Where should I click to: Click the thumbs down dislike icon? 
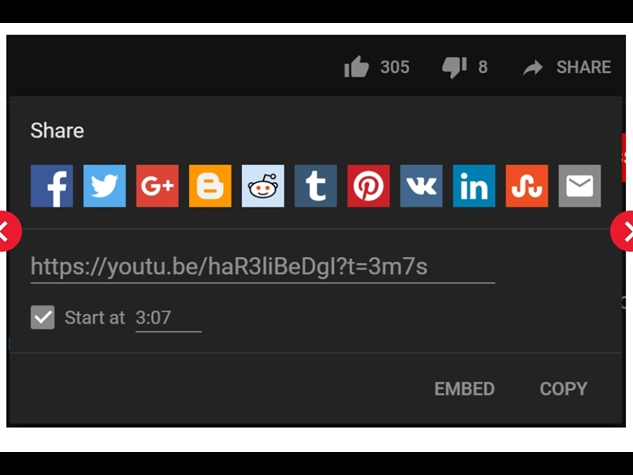[455, 67]
